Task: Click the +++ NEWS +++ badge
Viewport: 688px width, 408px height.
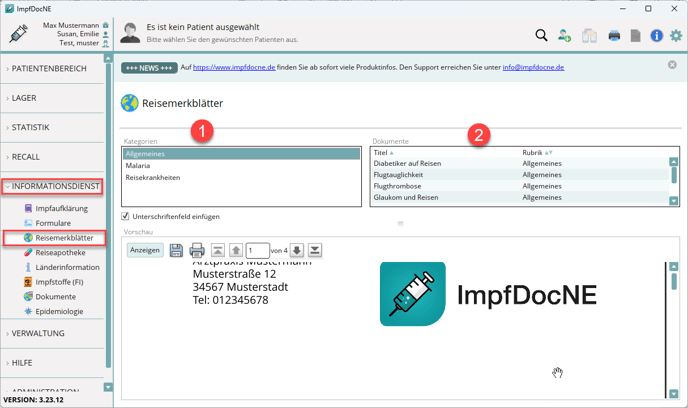Action: (149, 68)
